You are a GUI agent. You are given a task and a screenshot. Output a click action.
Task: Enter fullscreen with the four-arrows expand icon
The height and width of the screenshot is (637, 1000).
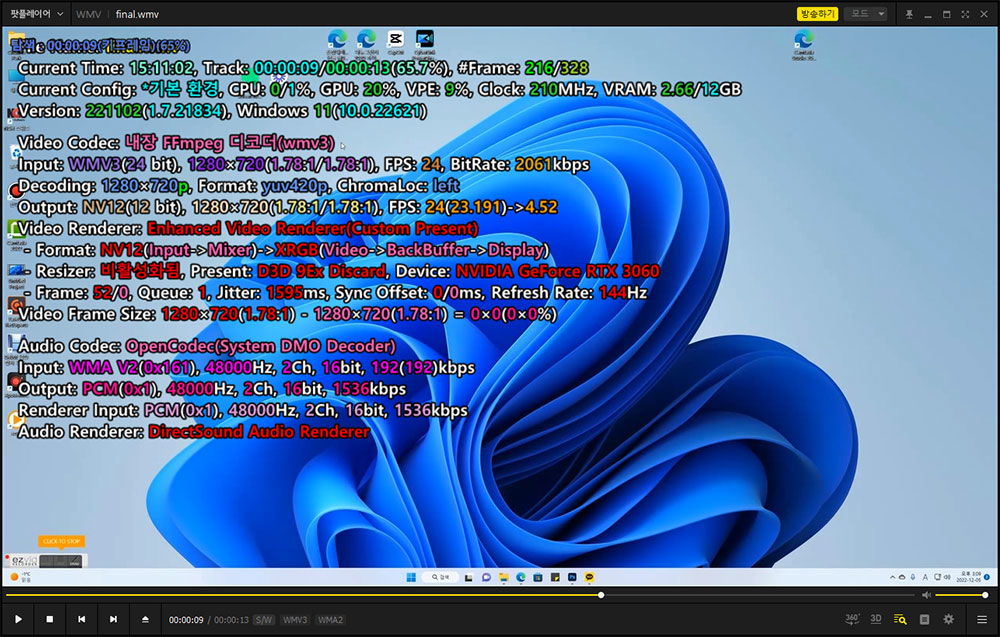[x=965, y=14]
